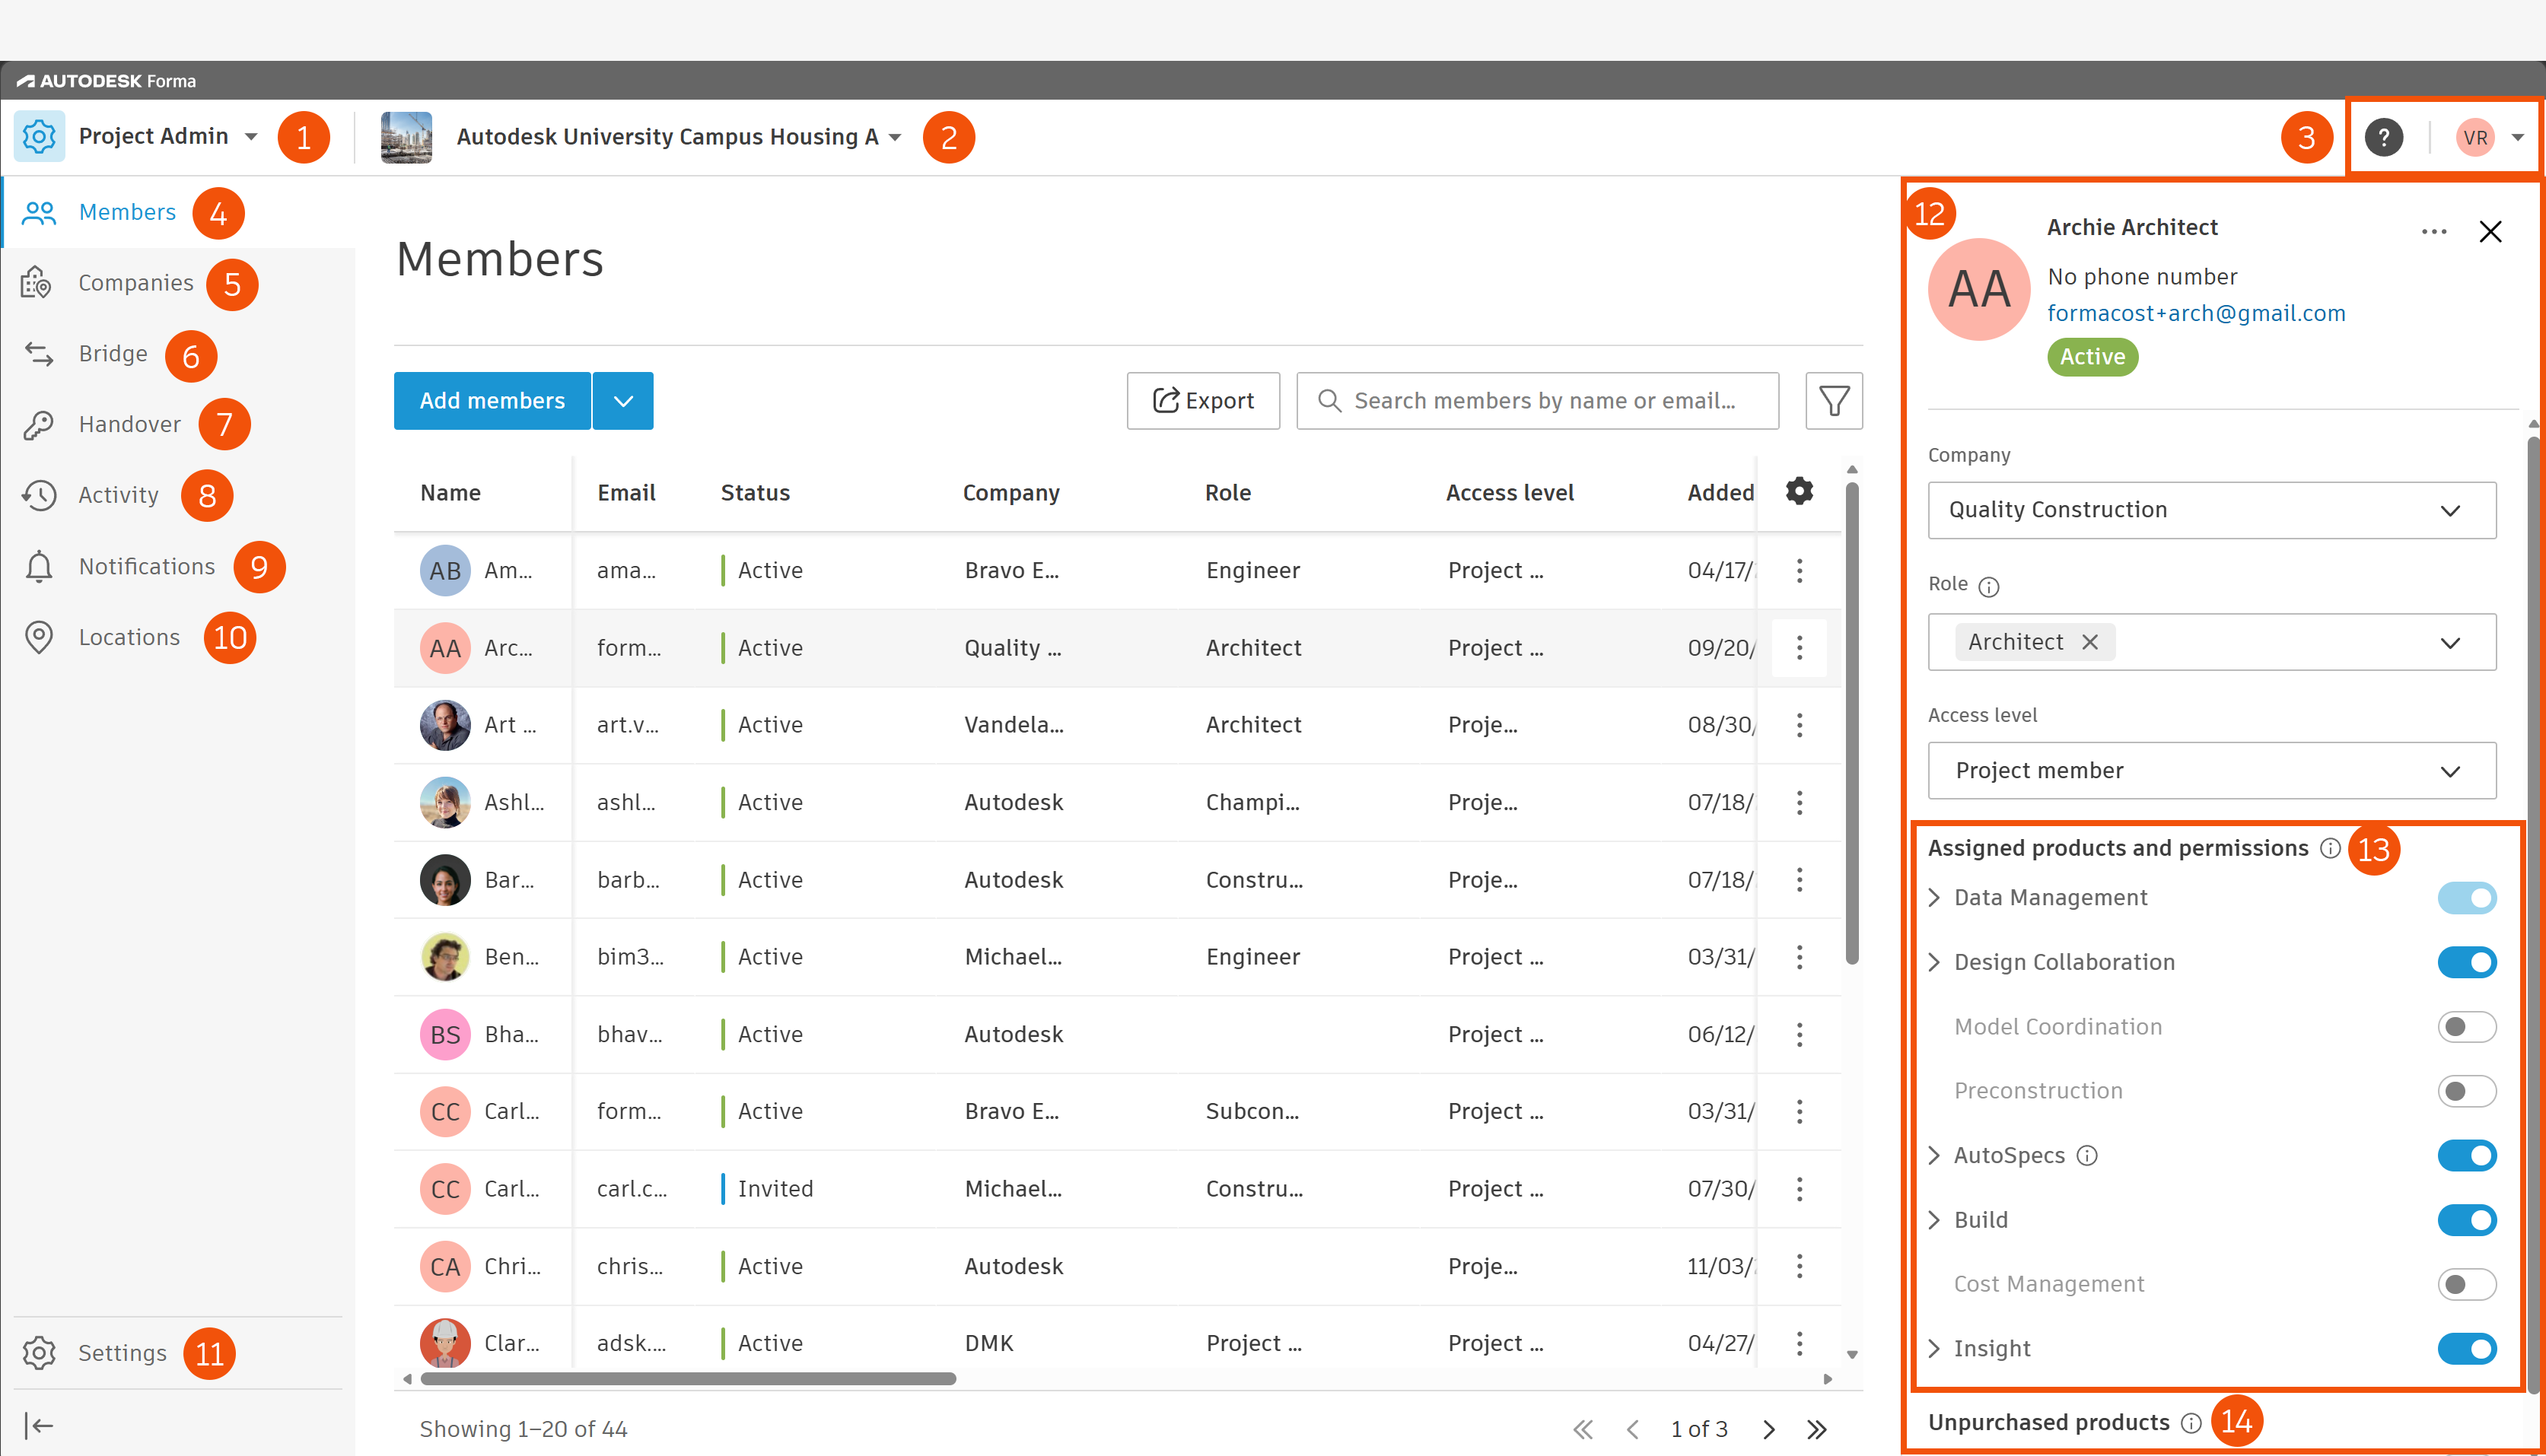The image size is (2546, 1456).
Task: Open row actions menu for Arc... Quality row
Action: 1799,648
